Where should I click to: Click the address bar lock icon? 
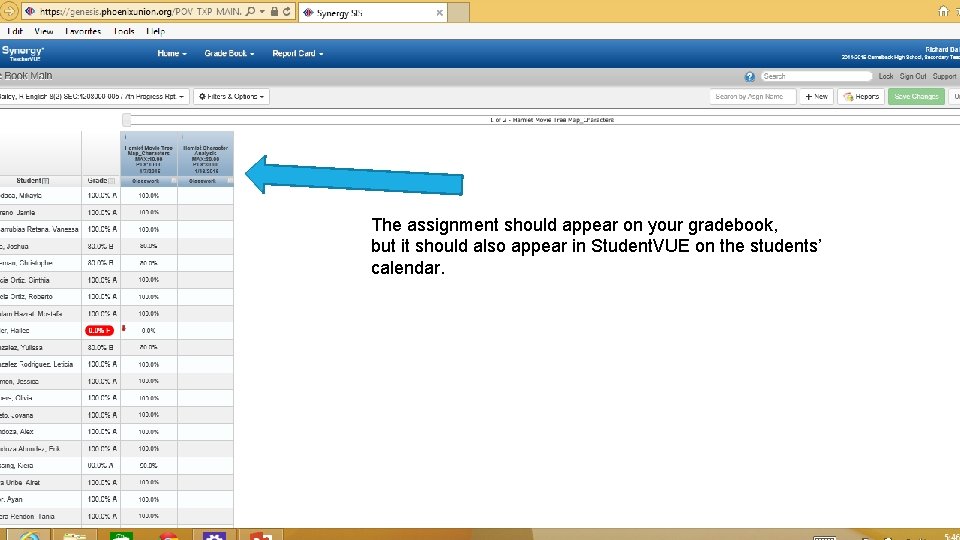click(274, 12)
